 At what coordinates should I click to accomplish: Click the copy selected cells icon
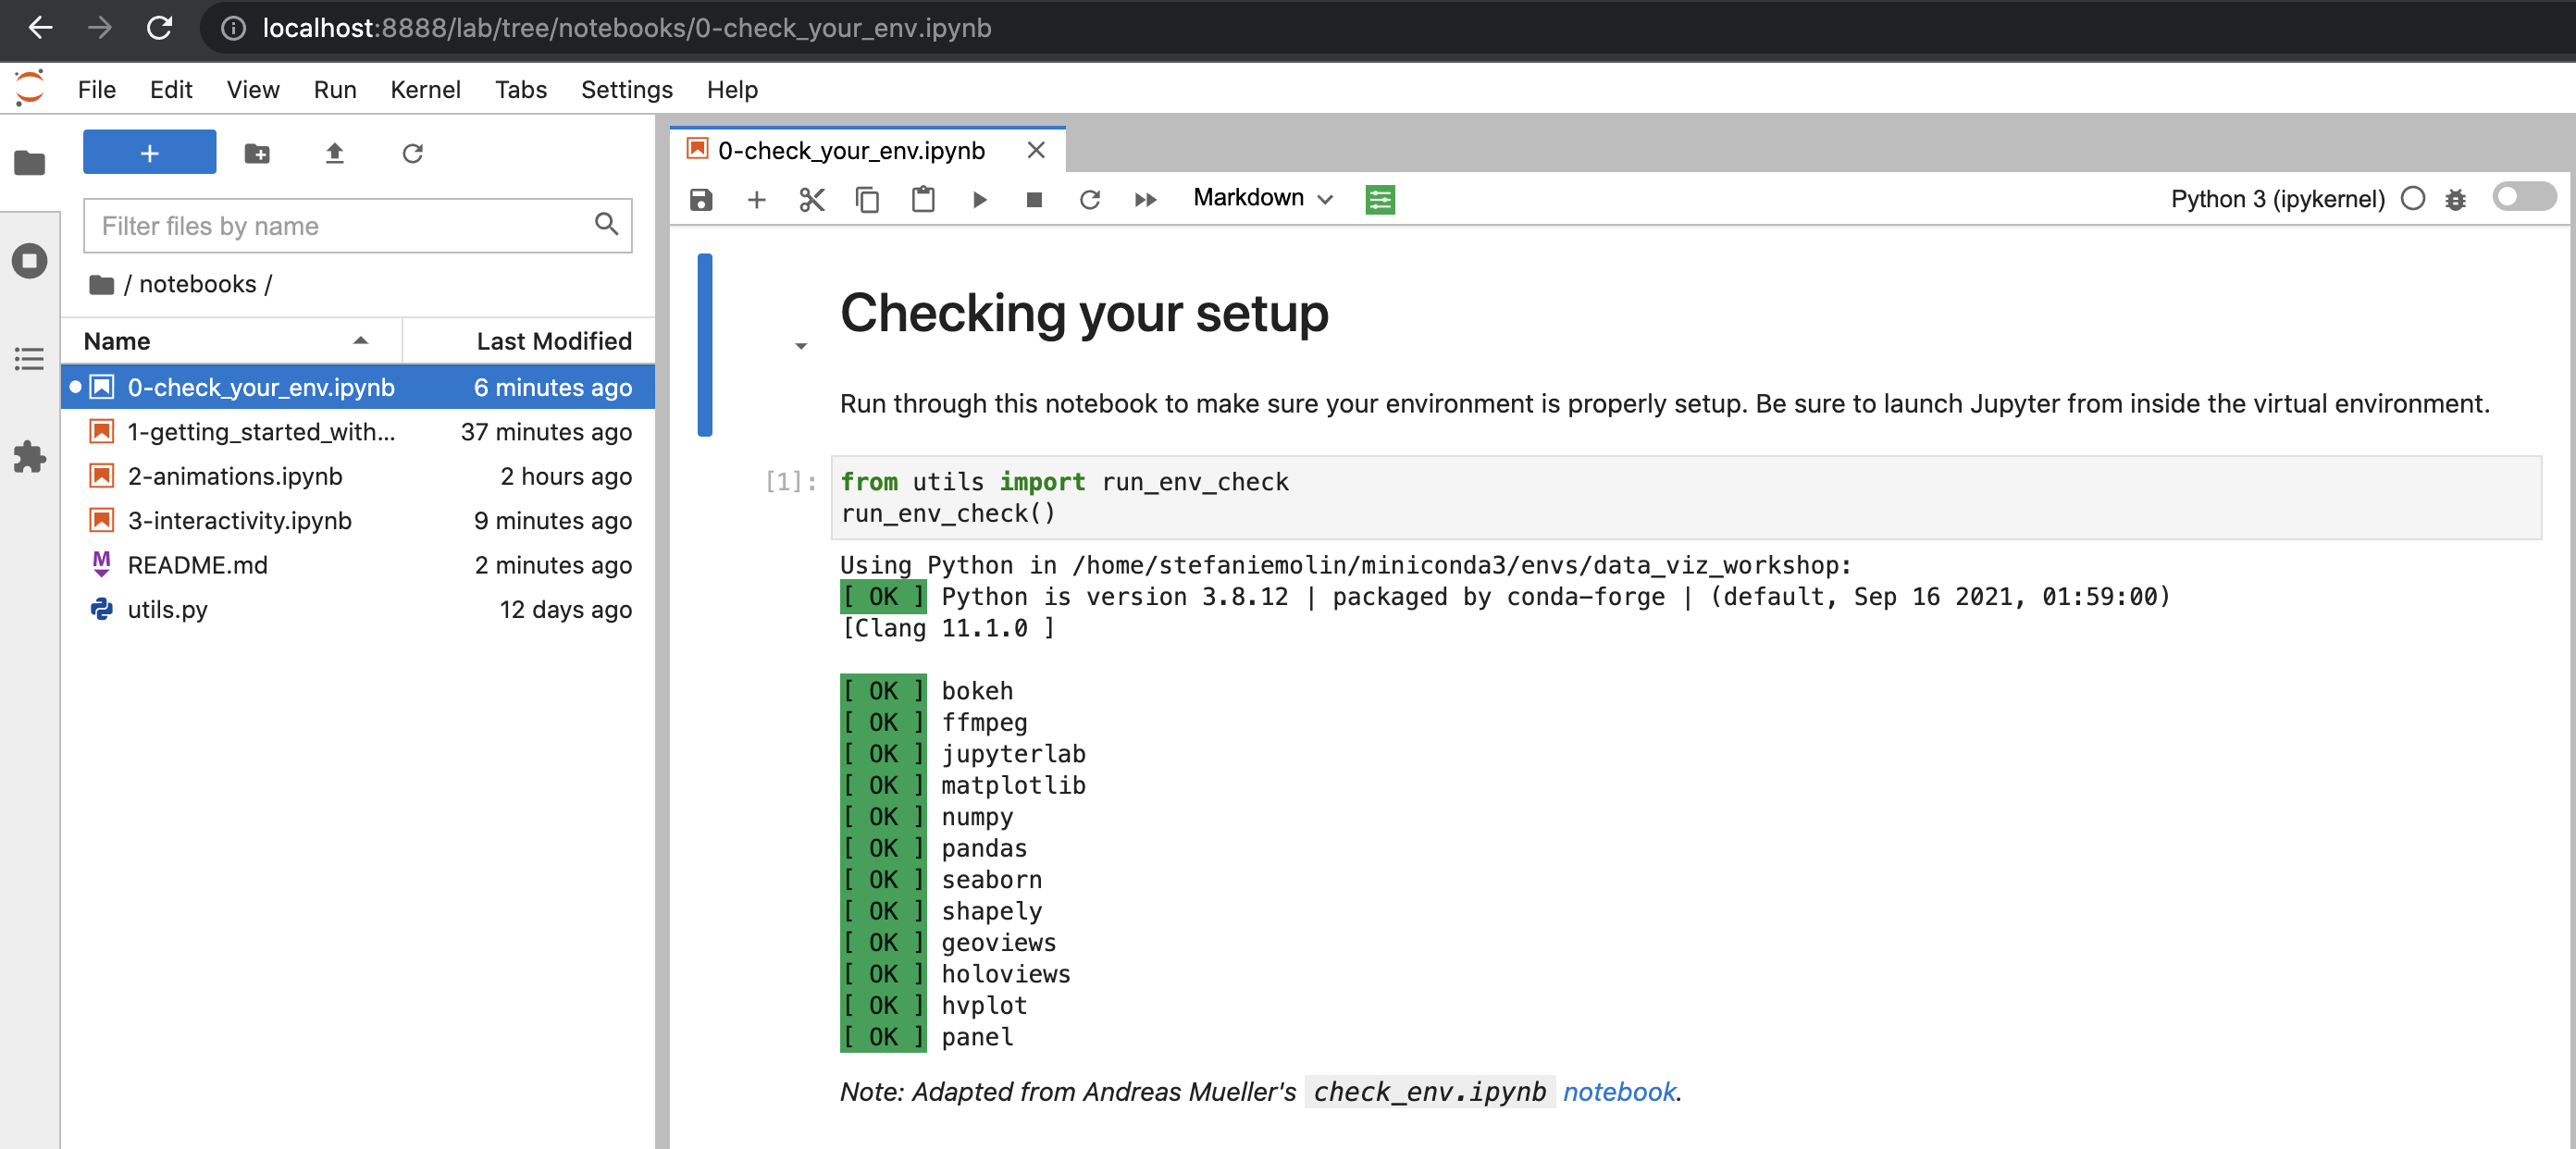pos(867,197)
